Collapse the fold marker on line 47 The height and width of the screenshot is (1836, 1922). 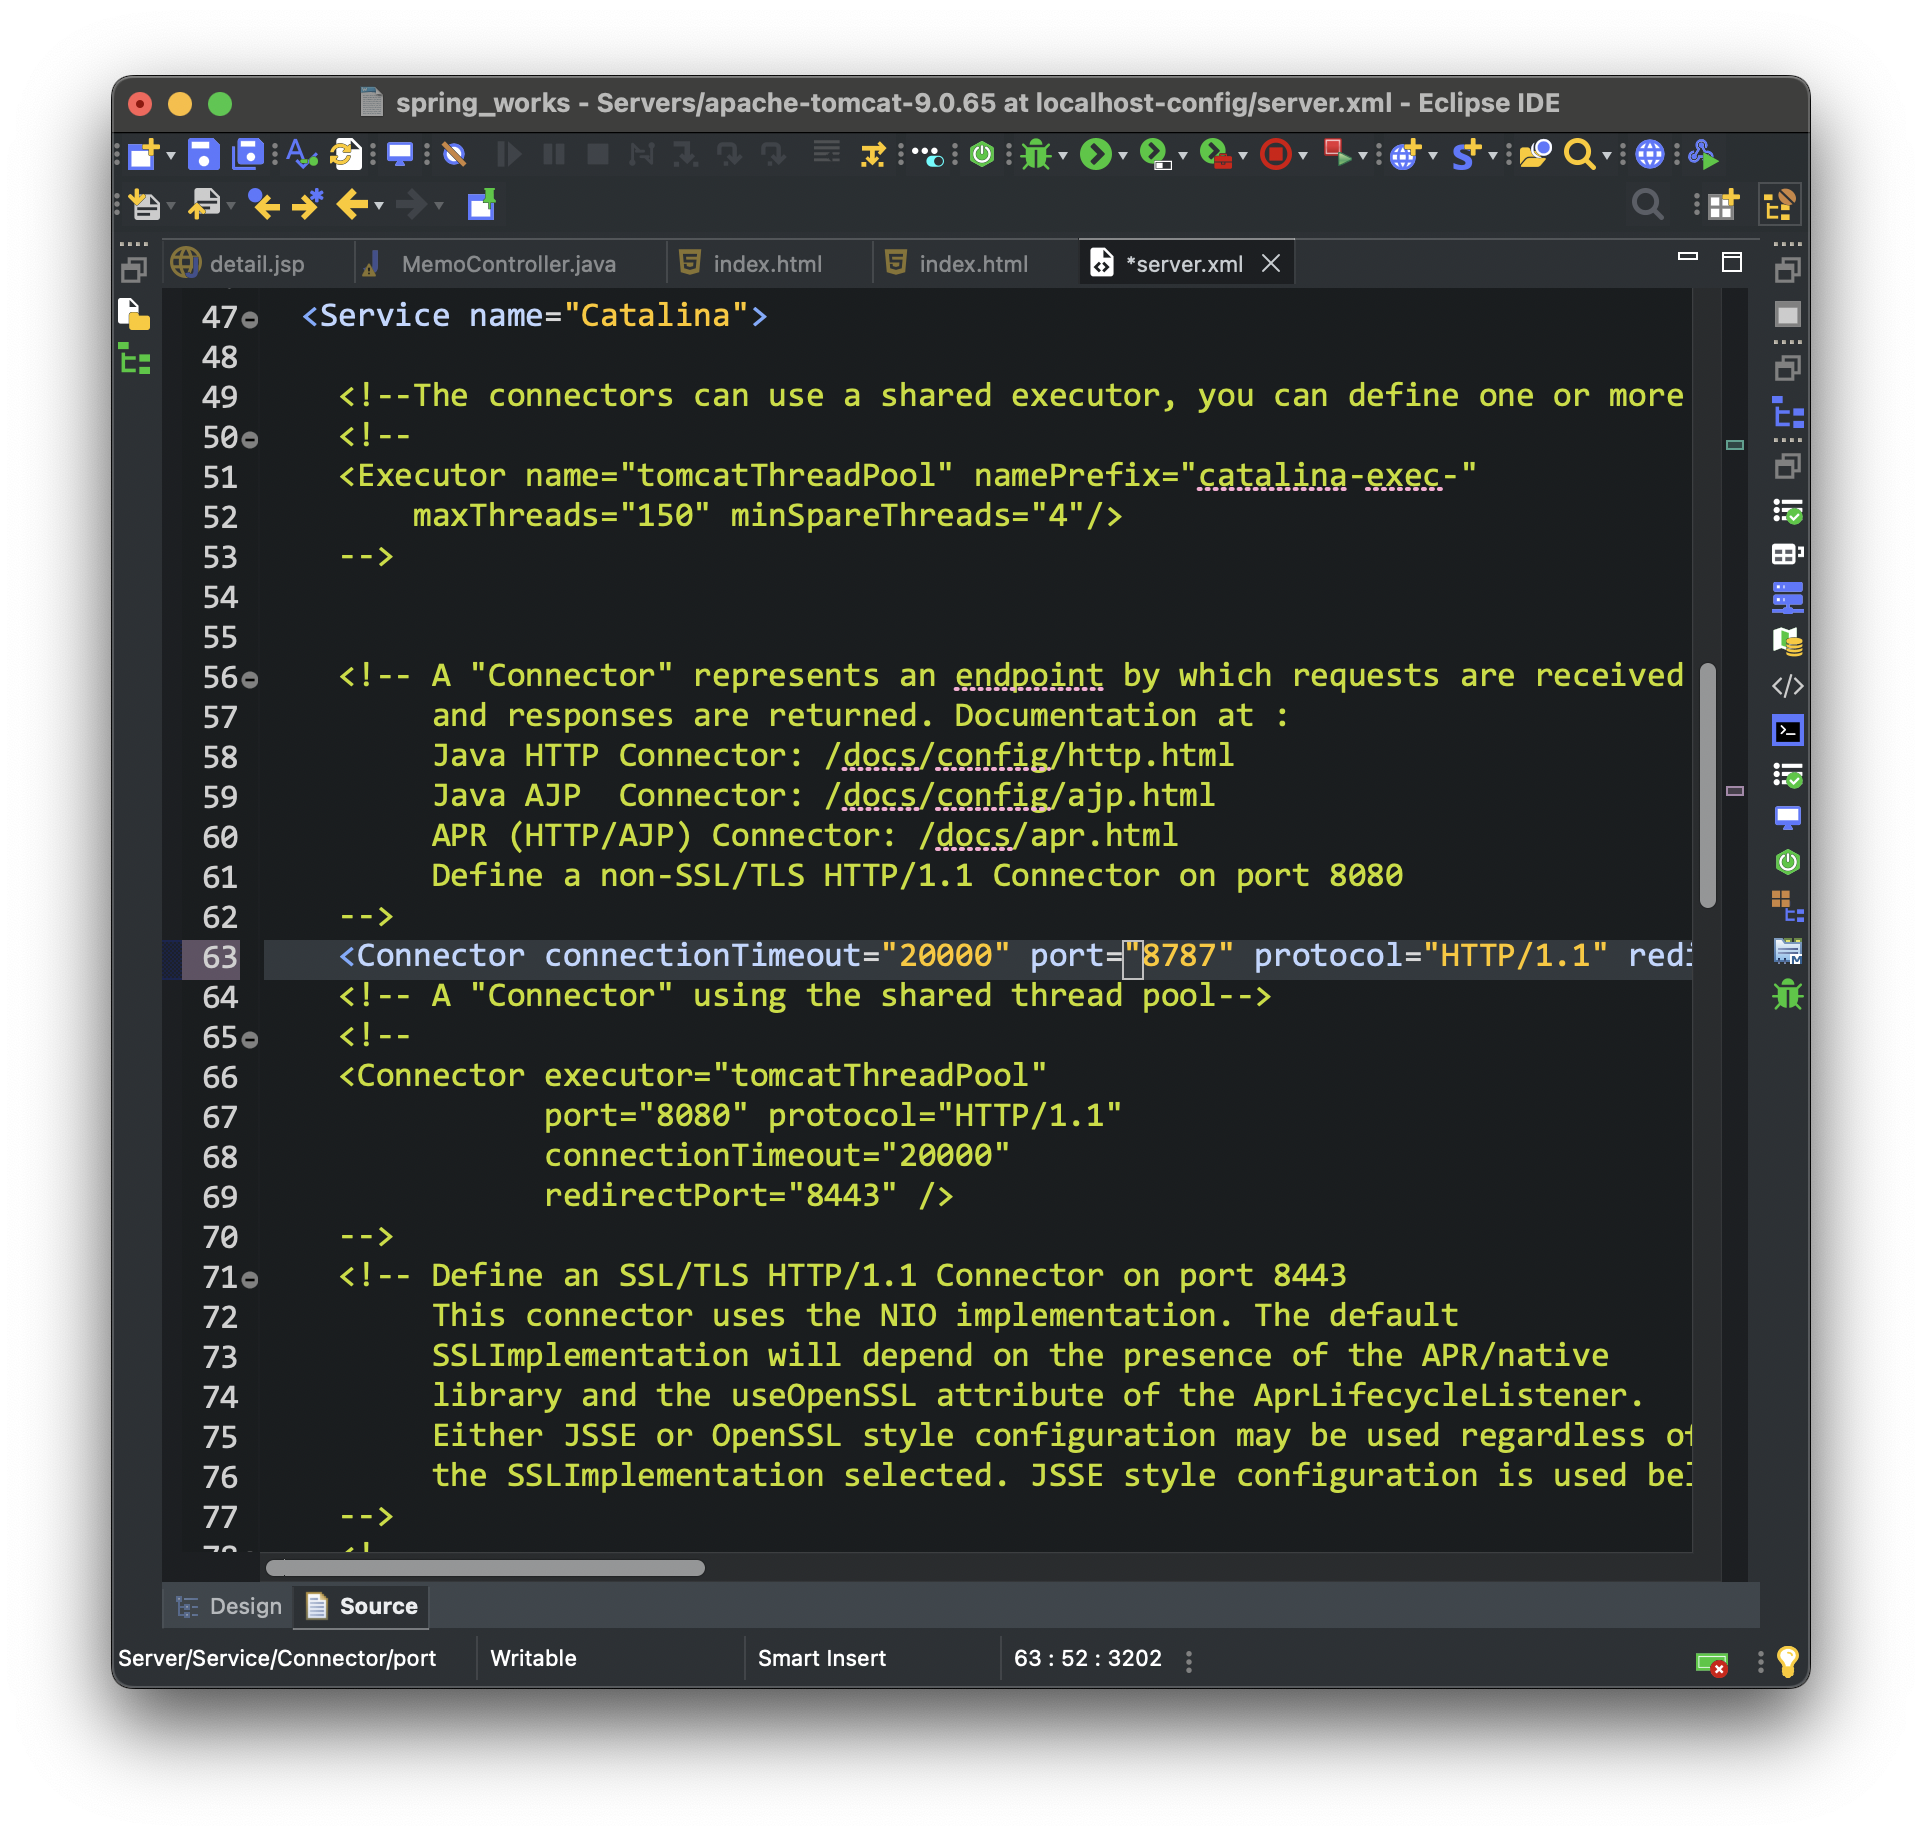[x=250, y=320]
